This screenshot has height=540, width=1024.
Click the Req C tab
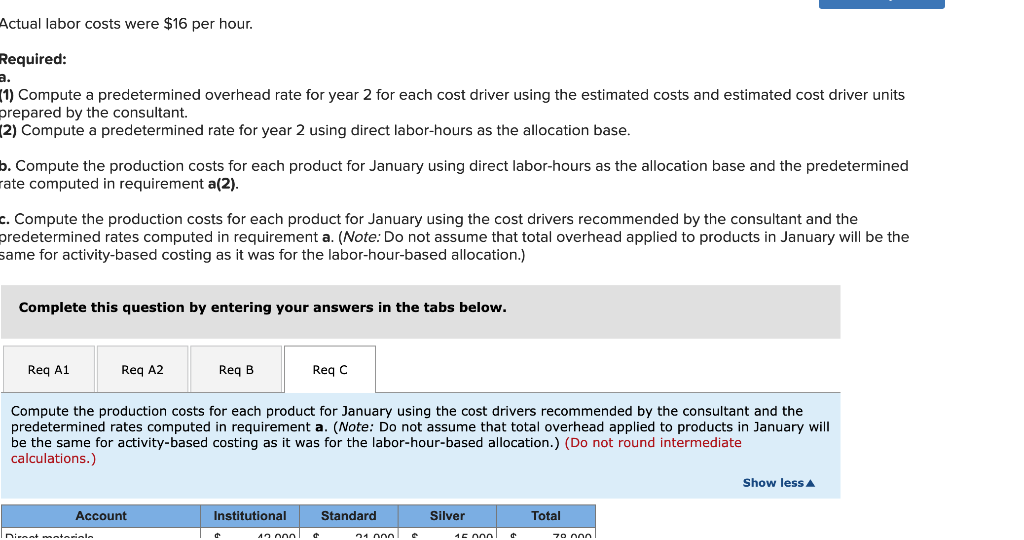[x=330, y=370]
